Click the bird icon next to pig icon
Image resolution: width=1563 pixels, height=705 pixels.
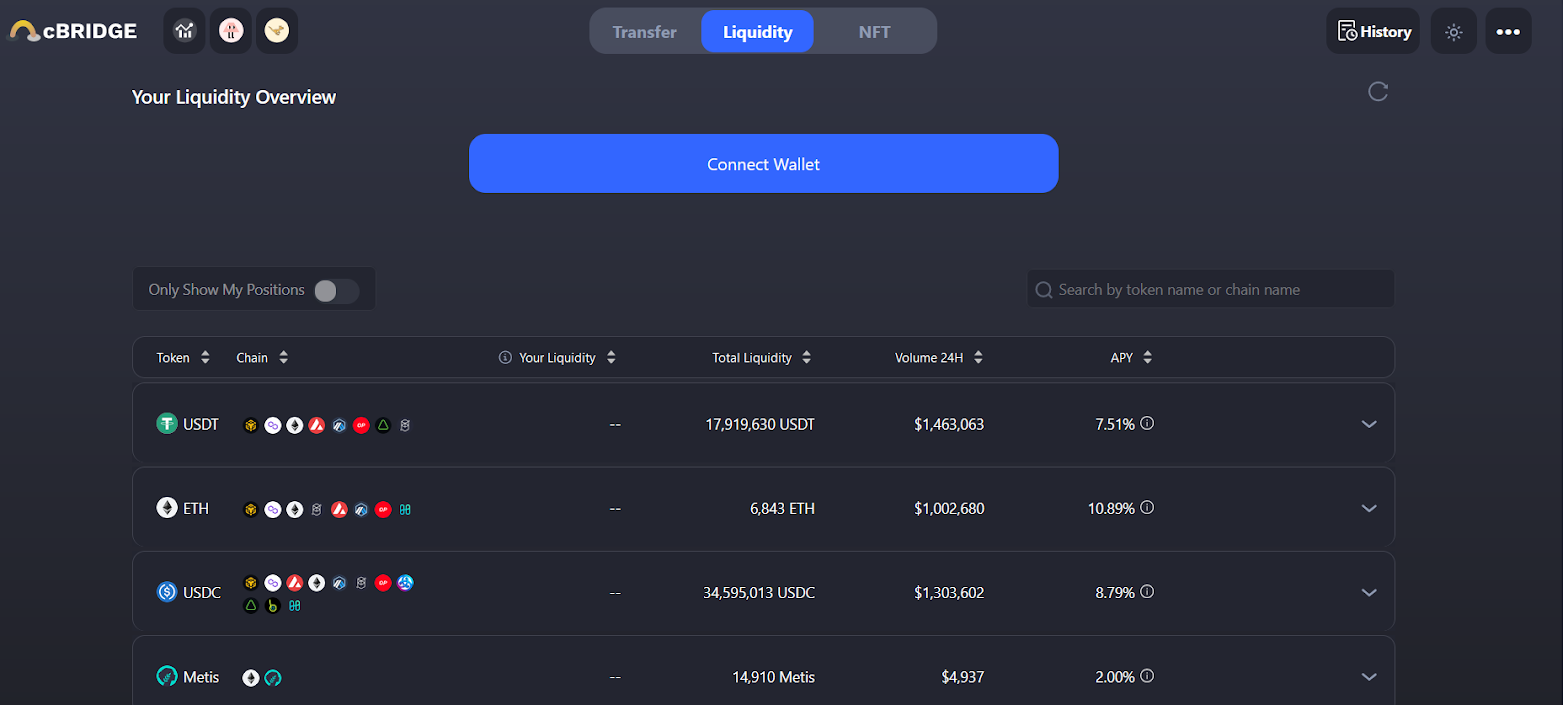(277, 31)
